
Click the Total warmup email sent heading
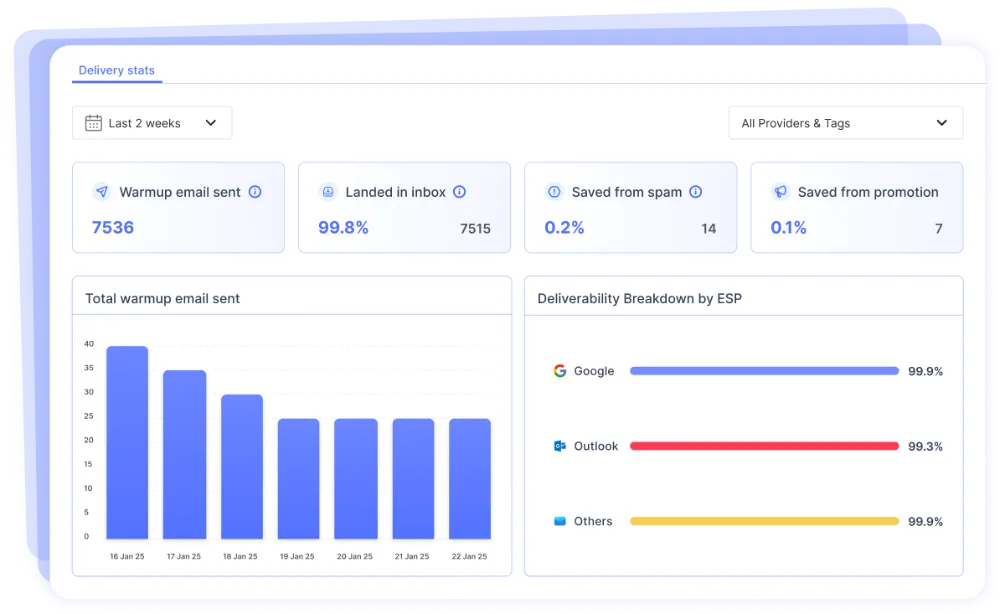pyautogui.click(x=163, y=298)
